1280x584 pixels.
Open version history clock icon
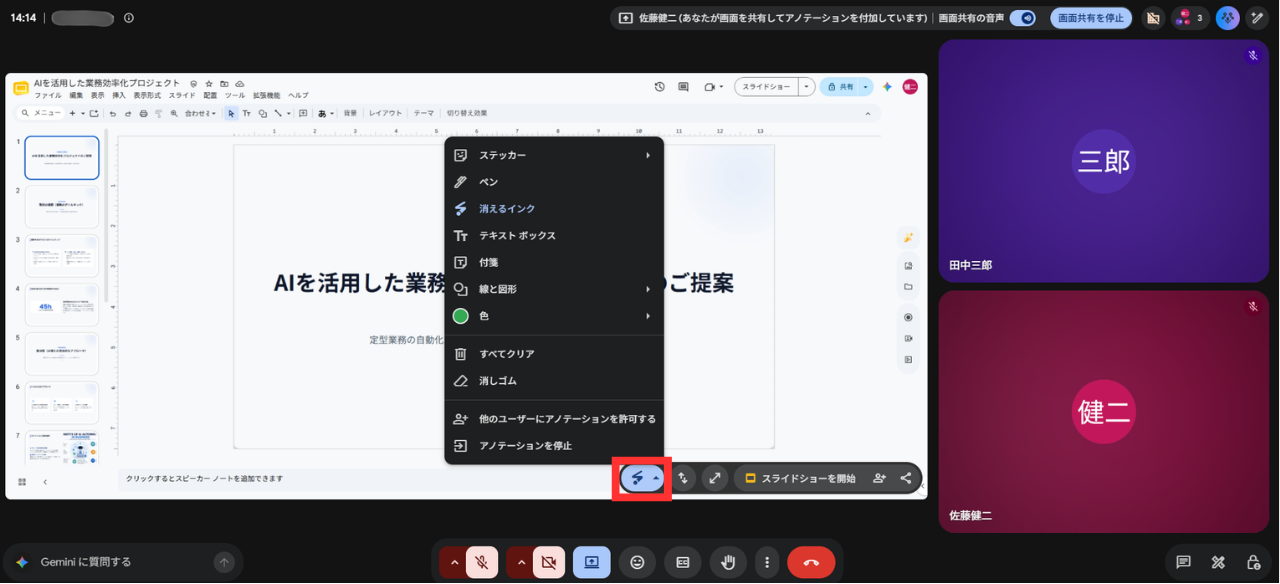coord(660,87)
